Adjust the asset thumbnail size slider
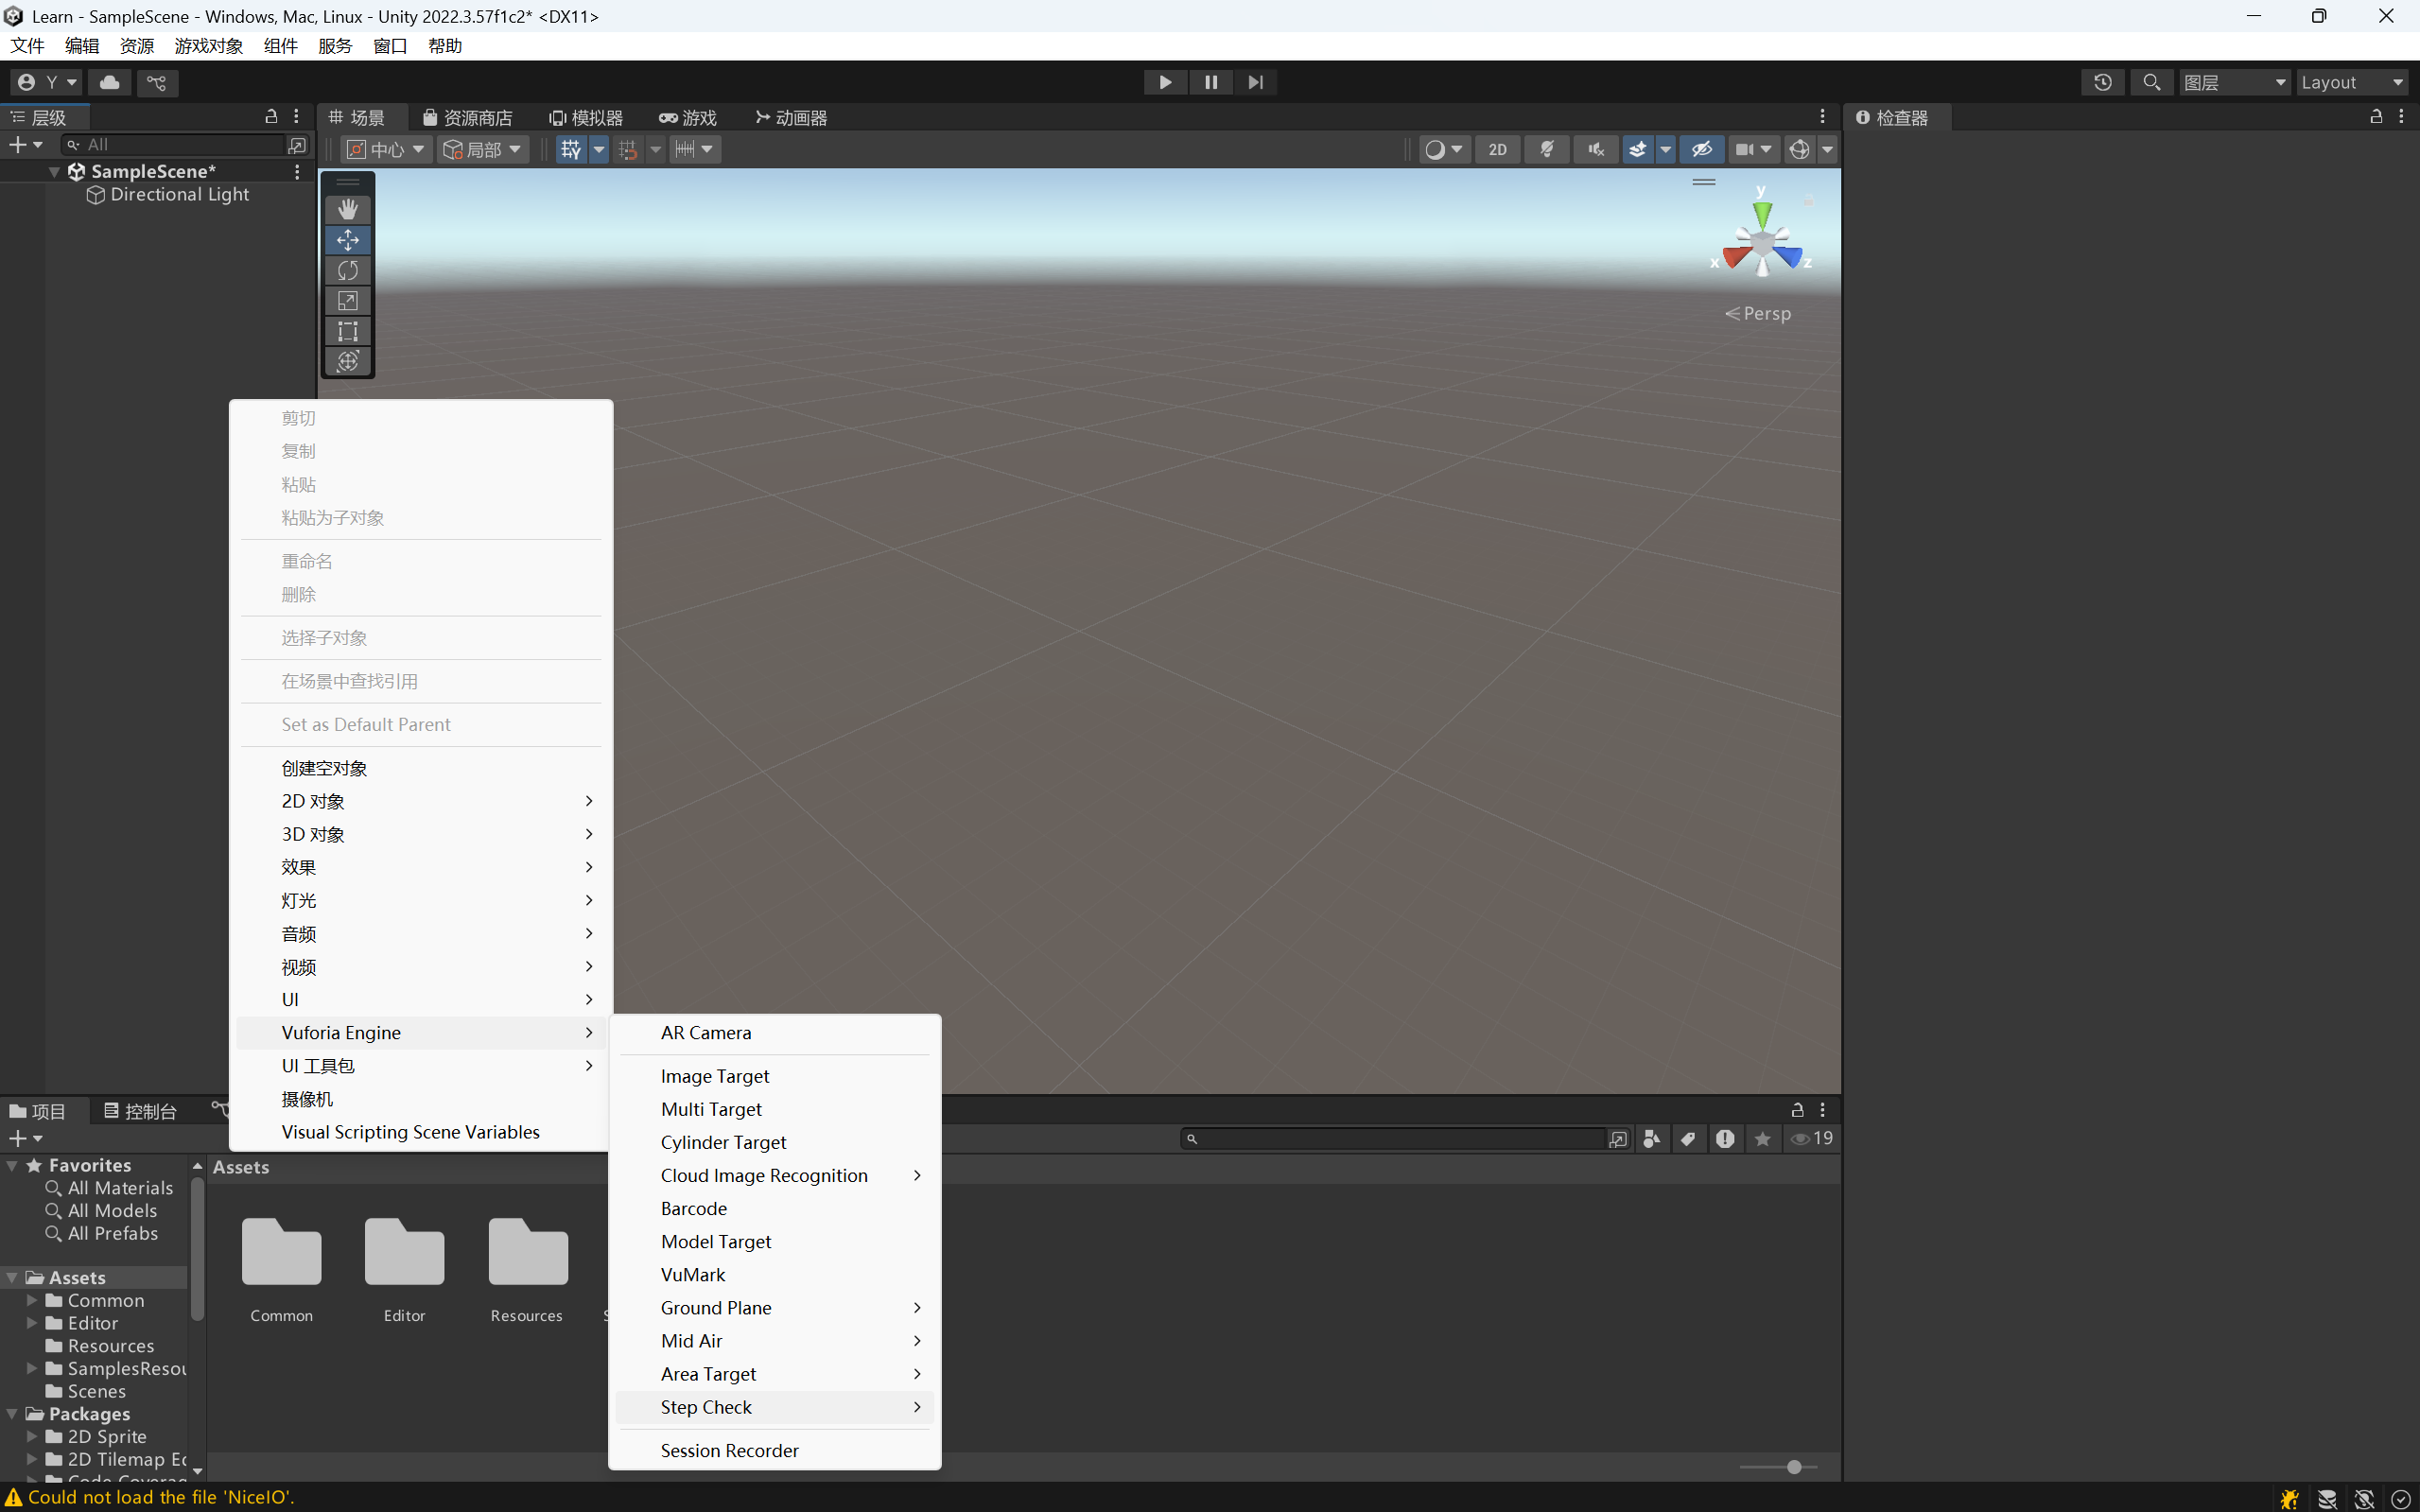Image resolution: width=2420 pixels, height=1512 pixels. [1794, 1467]
